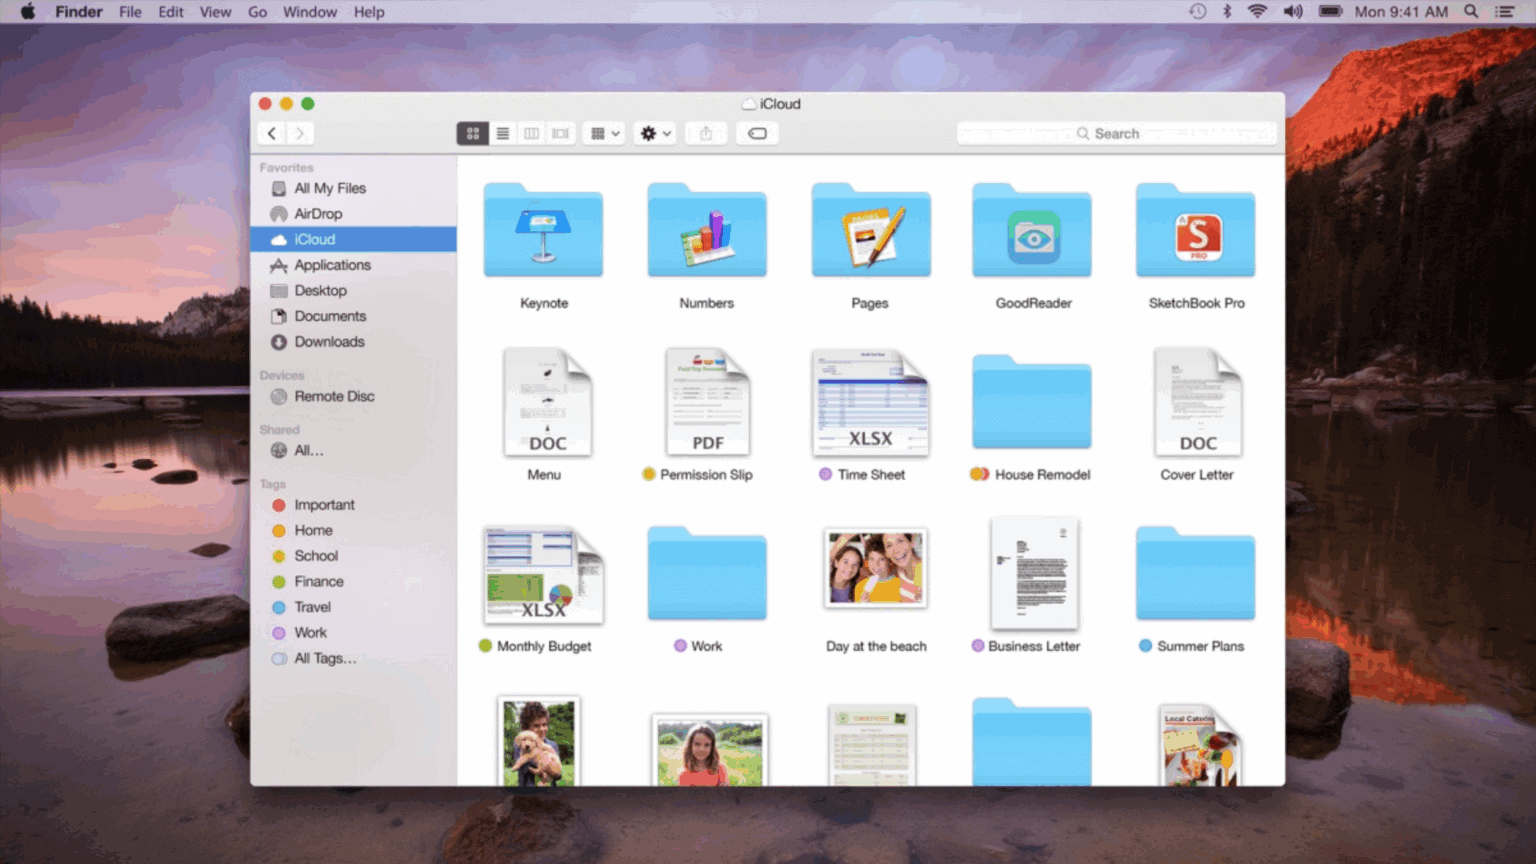Click the back navigation arrow

pyautogui.click(x=271, y=133)
